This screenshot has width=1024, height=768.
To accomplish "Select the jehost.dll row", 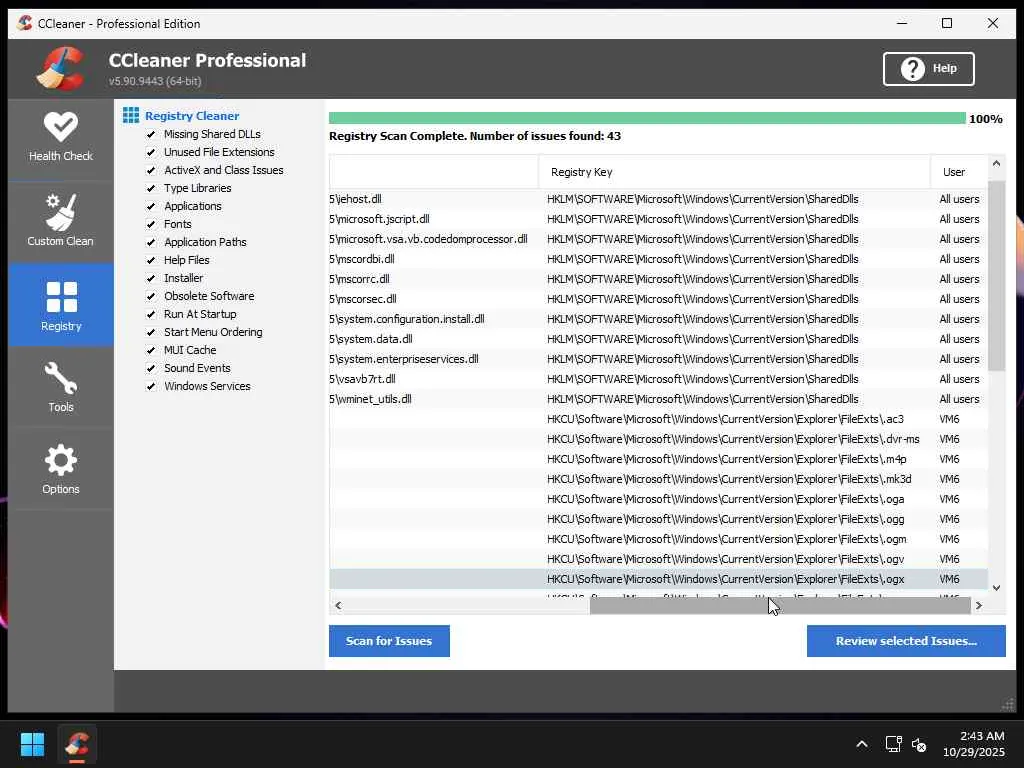I will (x=658, y=199).
